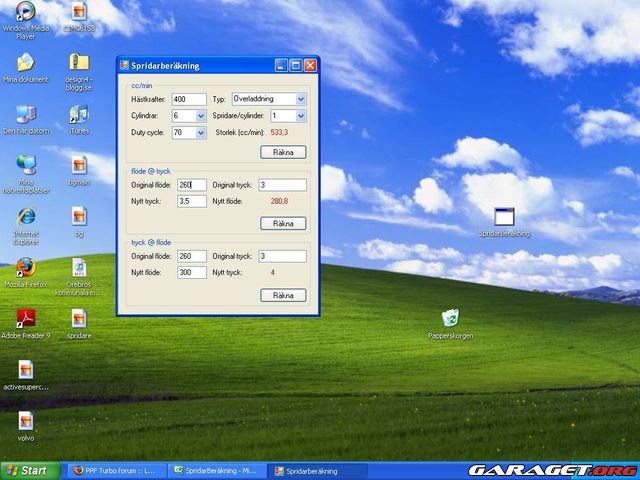This screenshot has width=640, height=480.
Task: Switch to PPF Turbo forum taskbar item
Action: 117,471
